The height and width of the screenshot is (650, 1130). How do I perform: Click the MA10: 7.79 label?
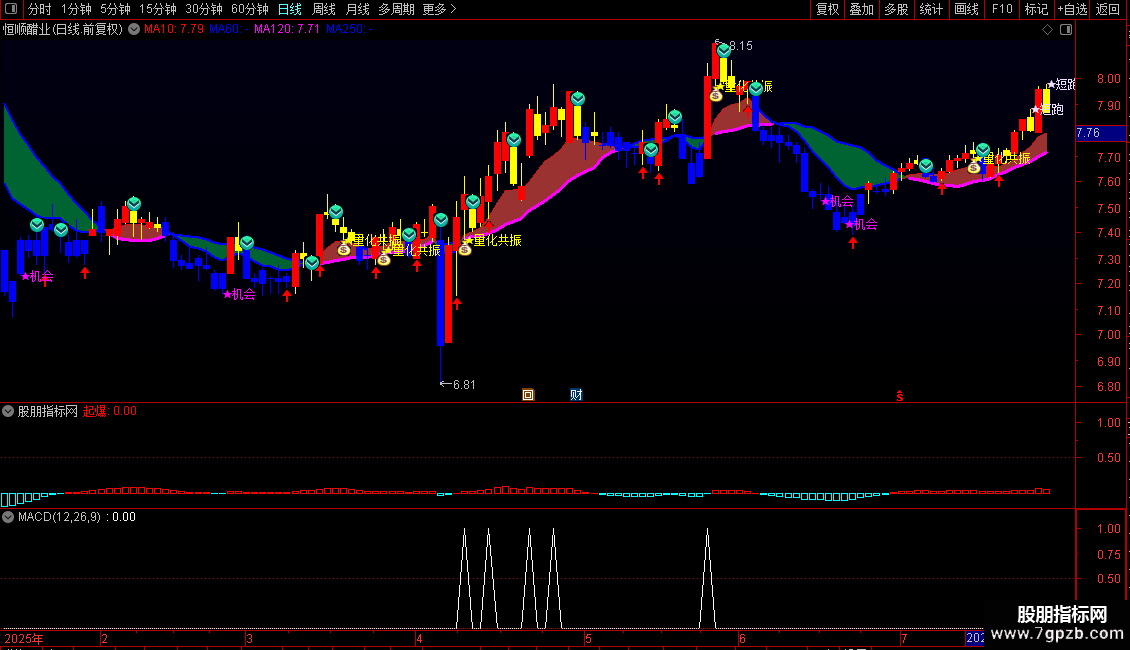tap(174, 29)
